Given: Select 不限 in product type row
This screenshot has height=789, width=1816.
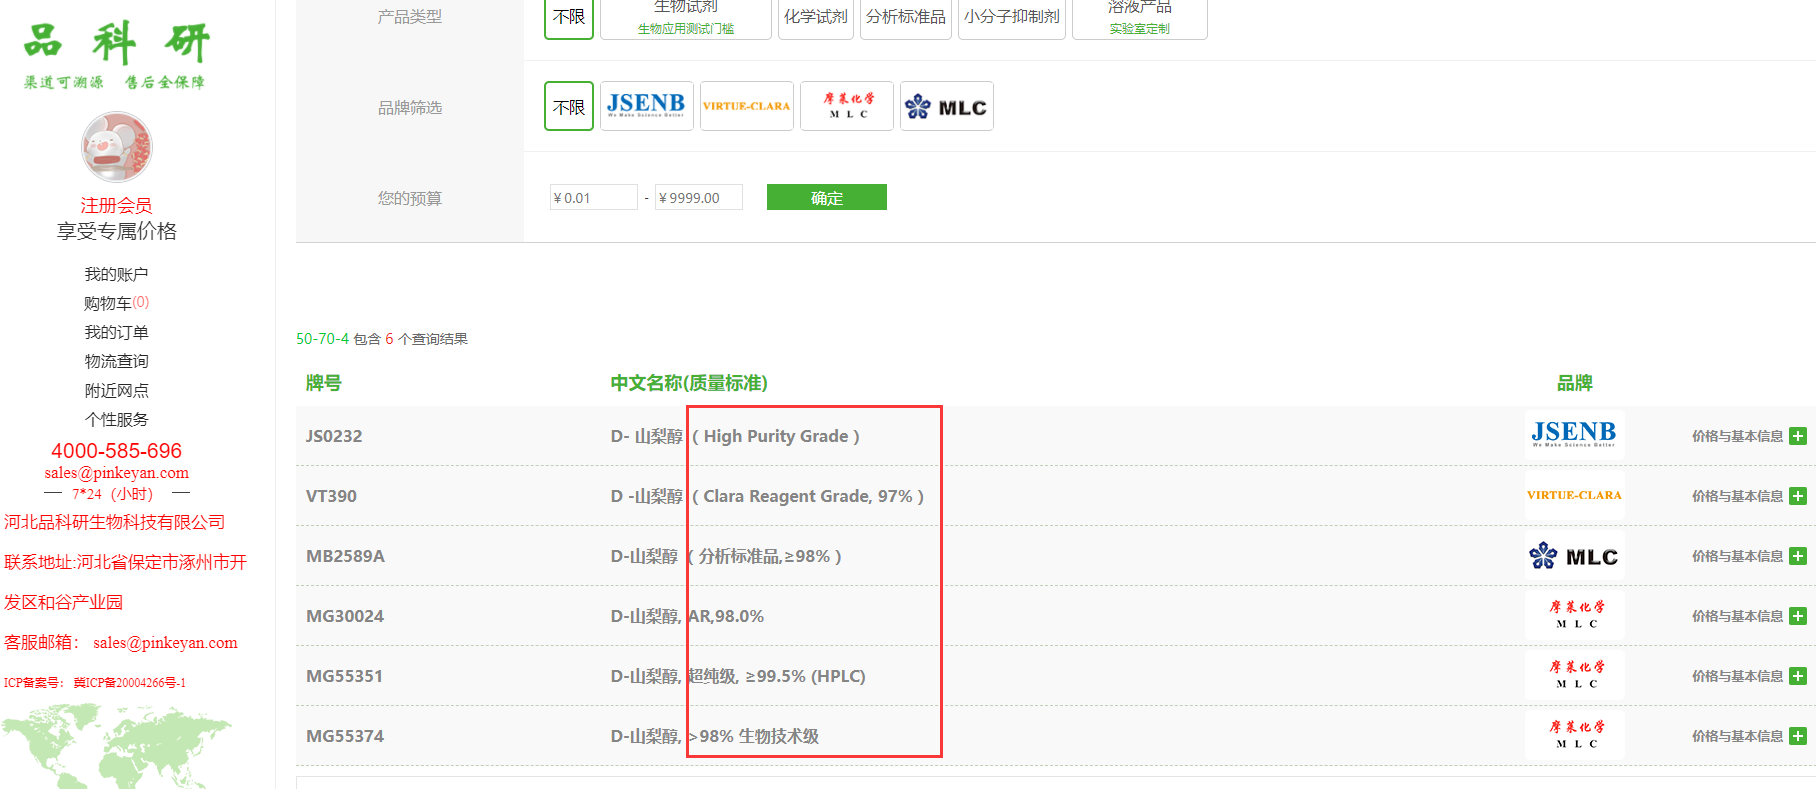Looking at the screenshot, I should (x=569, y=16).
